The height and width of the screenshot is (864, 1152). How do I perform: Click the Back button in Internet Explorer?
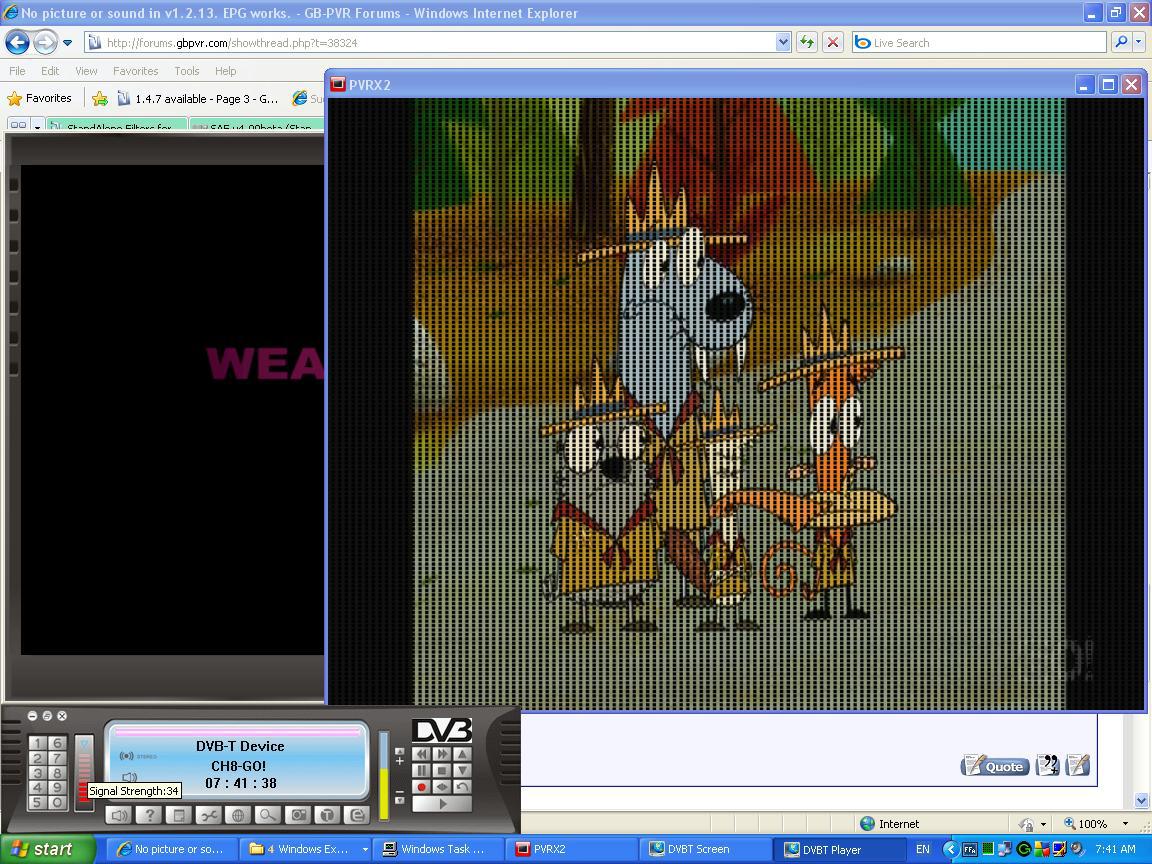pyautogui.click(x=17, y=43)
